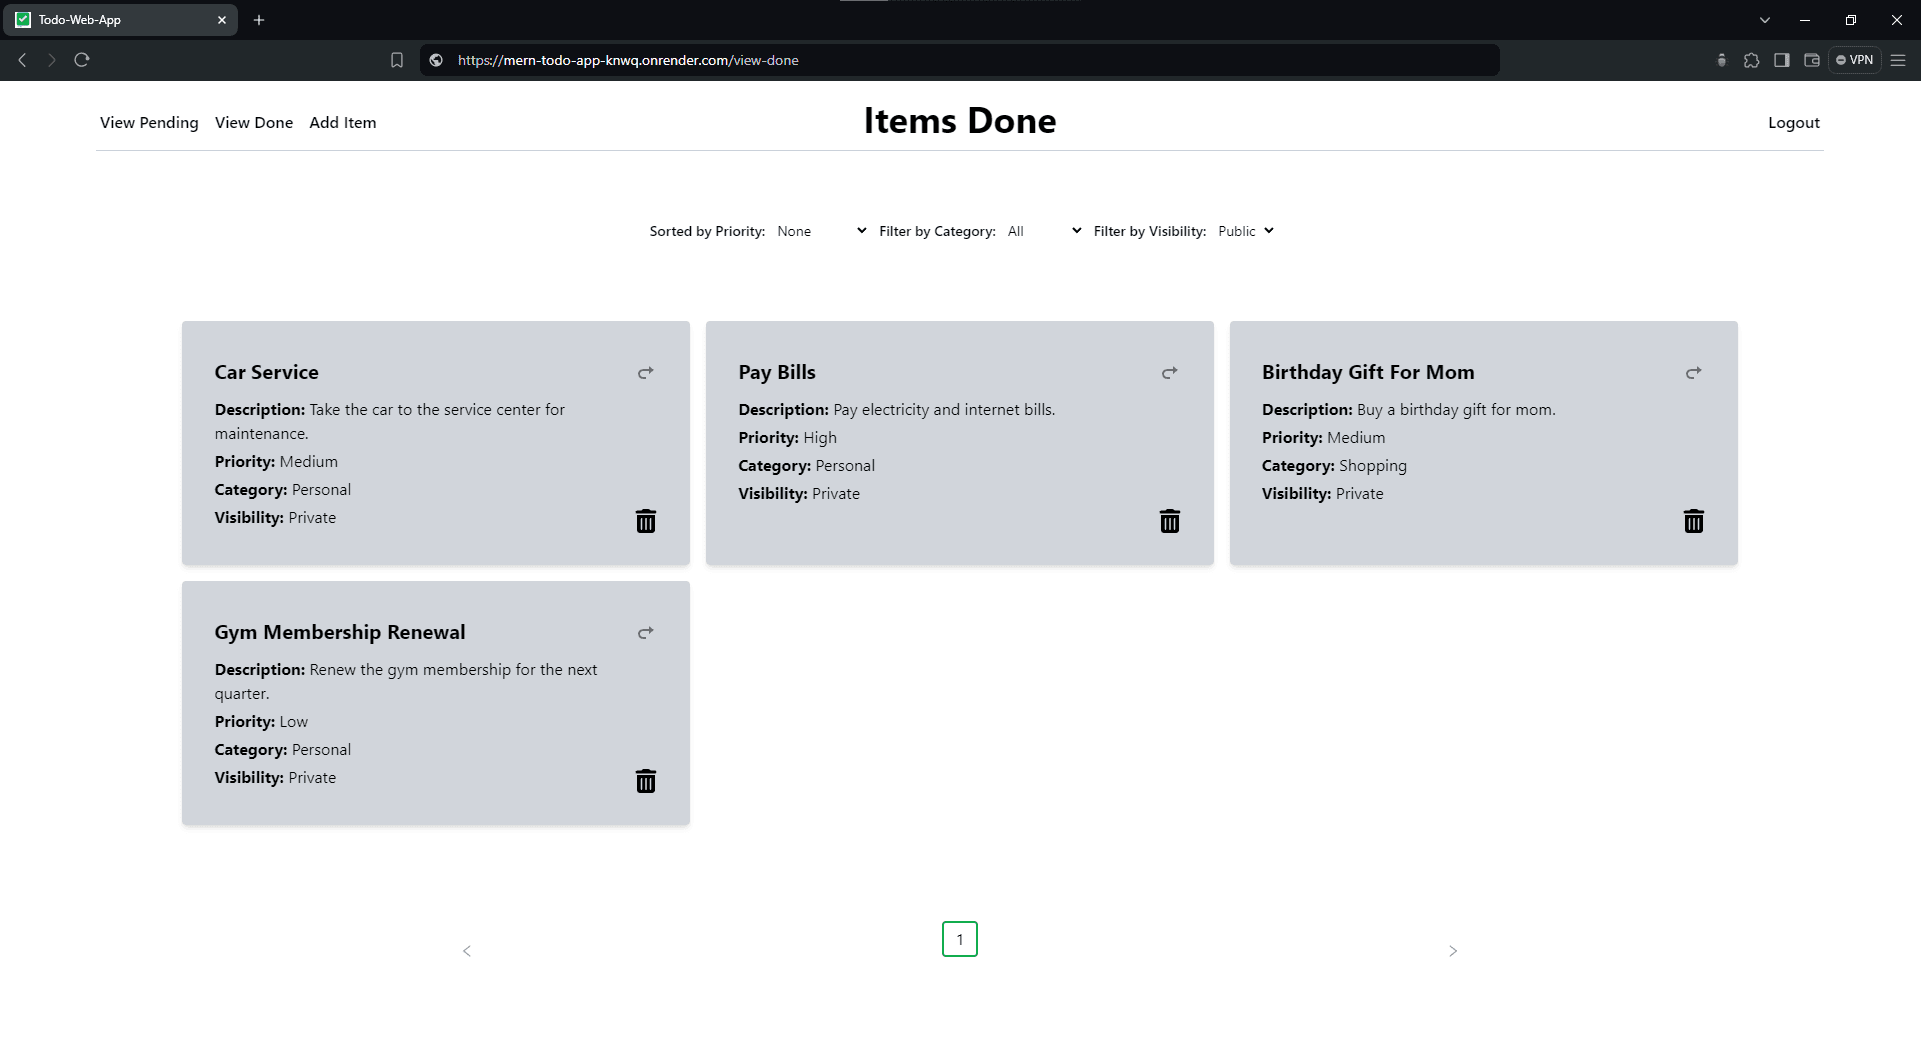
Task: Reload the page using browser refresh
Action: (82, 60)
